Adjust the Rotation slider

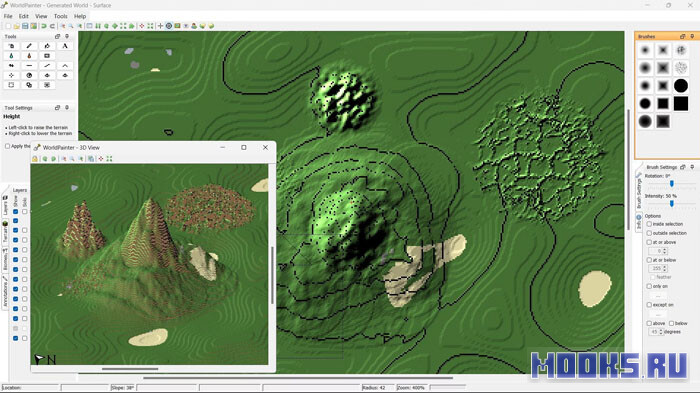pos(671,184)
